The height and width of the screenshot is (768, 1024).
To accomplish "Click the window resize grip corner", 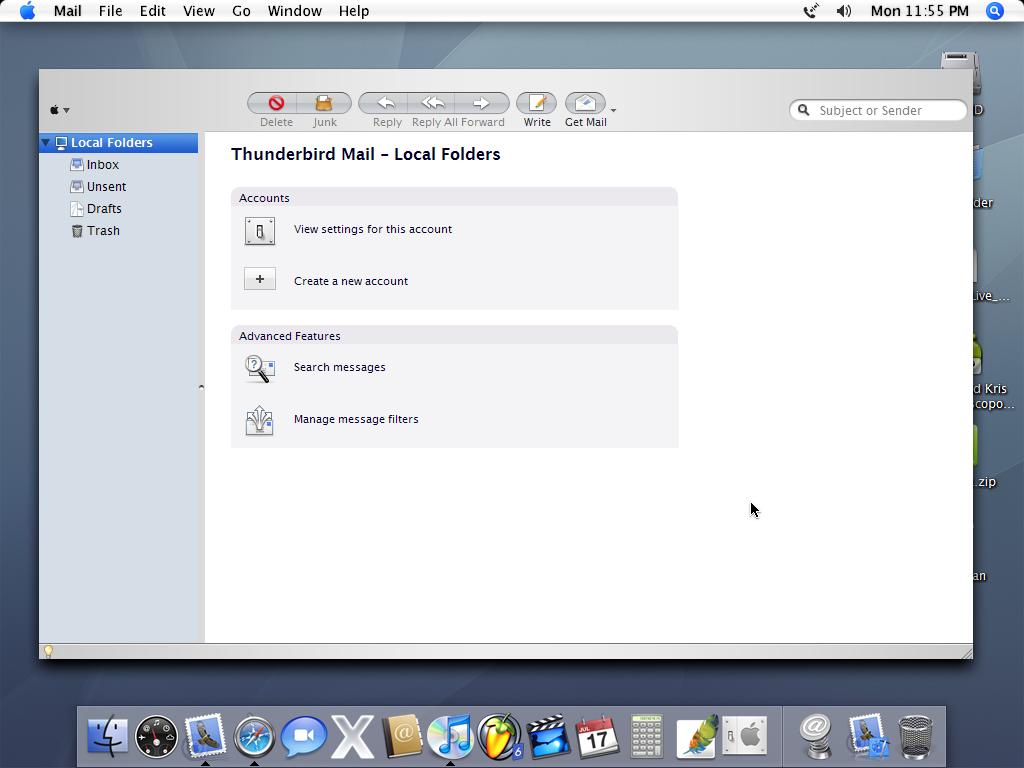I will pos(967,652).
